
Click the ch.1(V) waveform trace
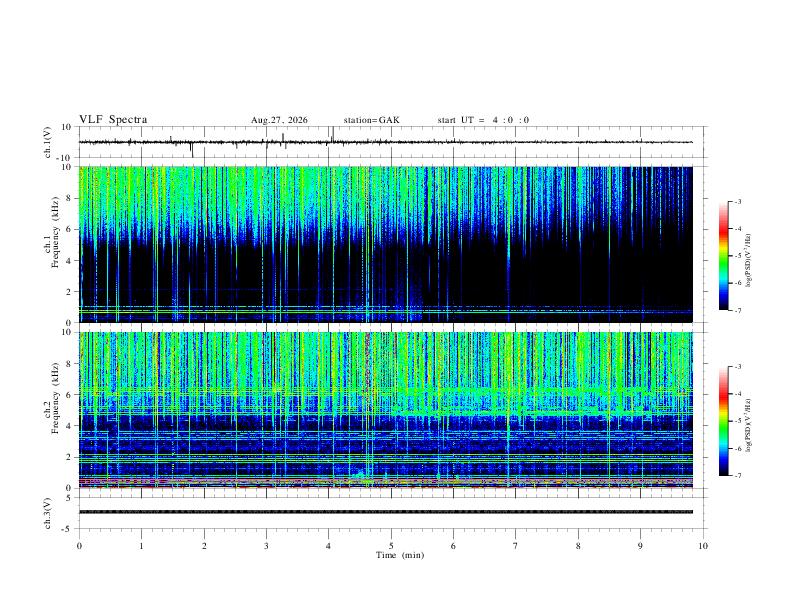pos(385,142)
